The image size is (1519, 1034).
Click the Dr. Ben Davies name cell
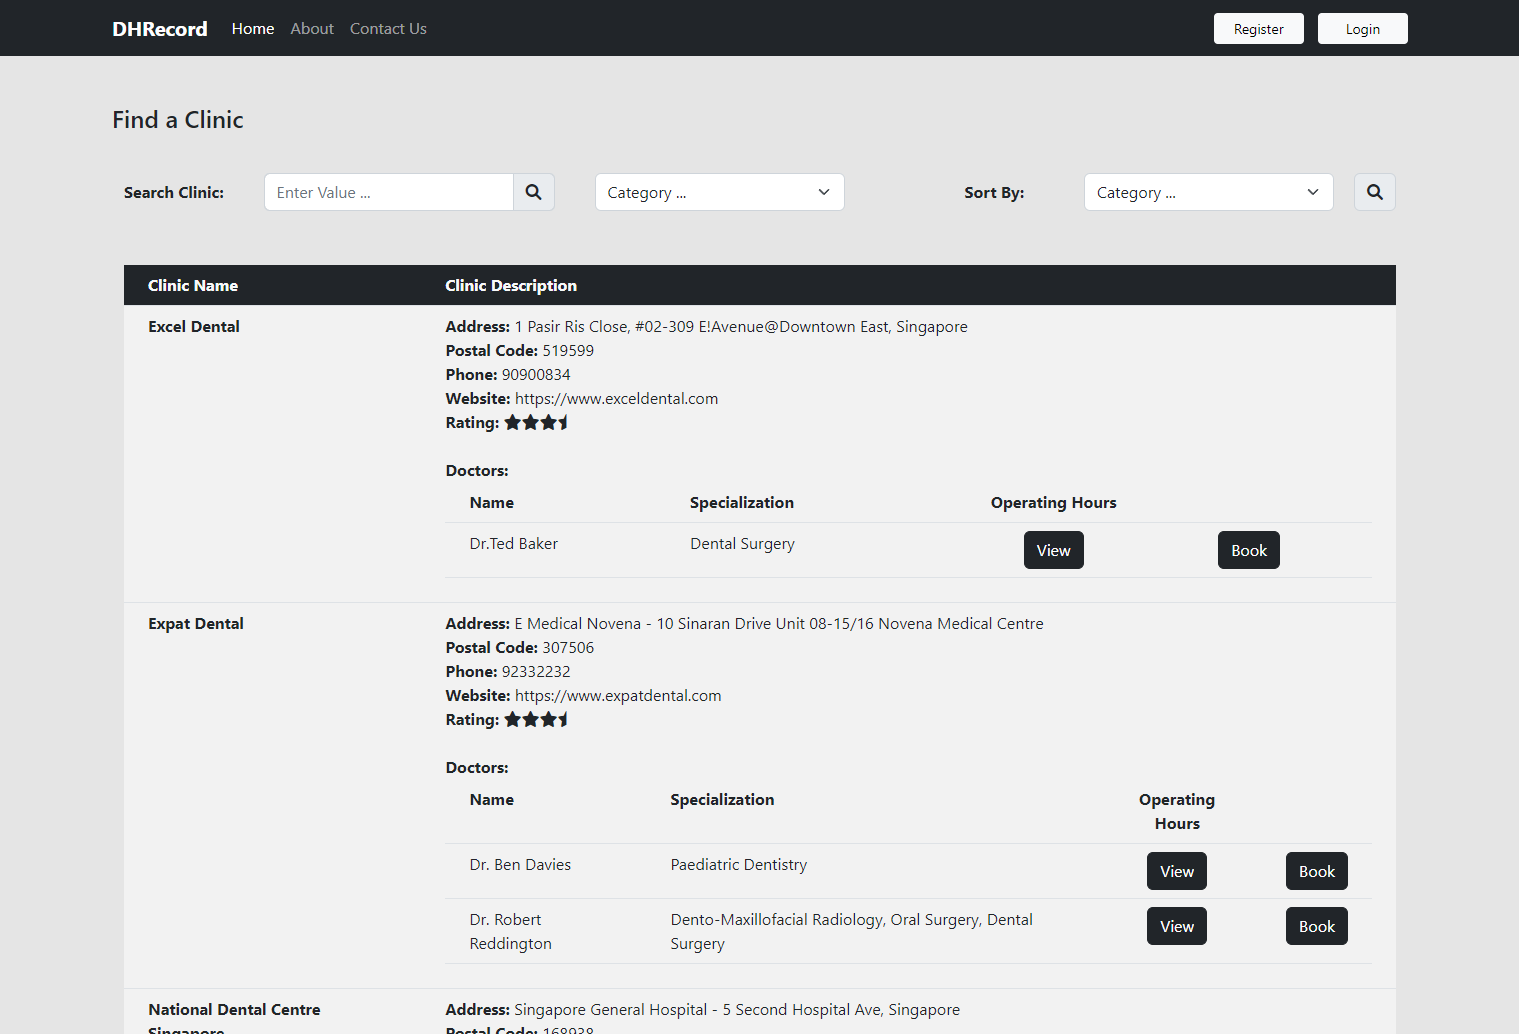click(520, 865)
